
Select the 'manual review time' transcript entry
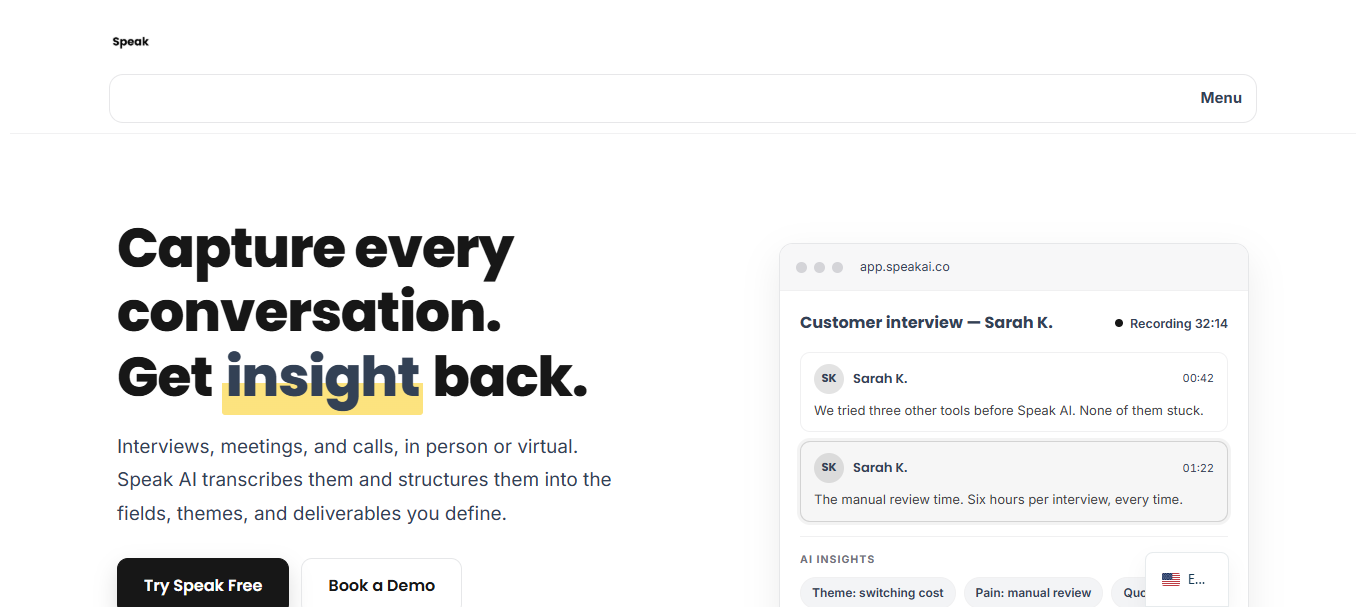coord(1014,481)
